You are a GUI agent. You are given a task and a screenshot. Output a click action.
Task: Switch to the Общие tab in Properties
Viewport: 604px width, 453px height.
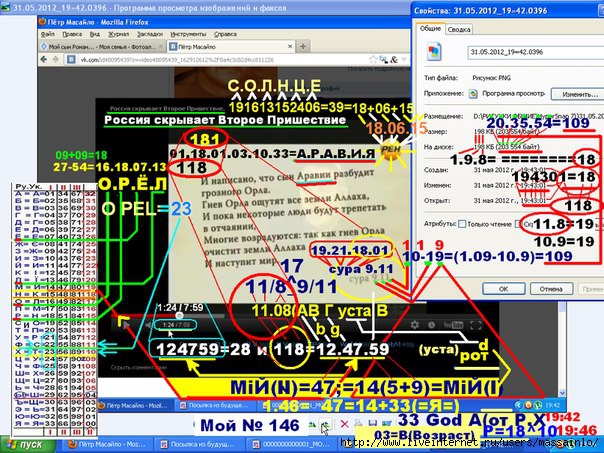[x=430, y=28]
